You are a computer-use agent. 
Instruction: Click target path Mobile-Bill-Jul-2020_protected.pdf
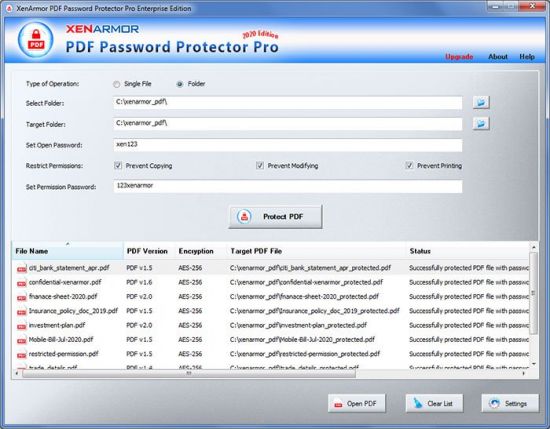coord(302,340)
